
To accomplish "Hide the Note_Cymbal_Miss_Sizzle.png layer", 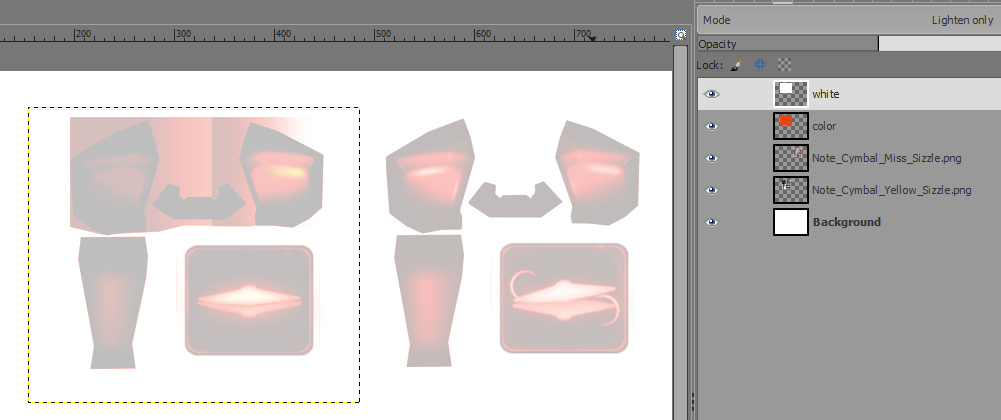I will (x=711, y=158).
